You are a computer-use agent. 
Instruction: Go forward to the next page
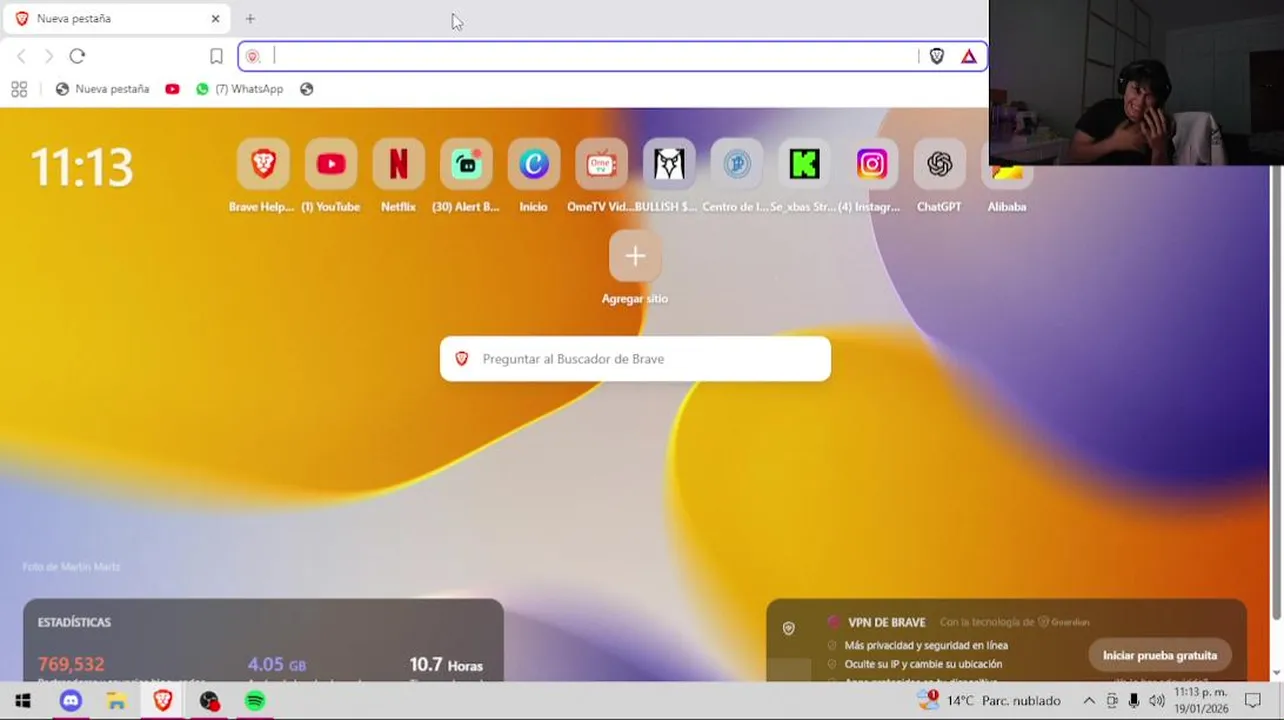pos(48,56)
